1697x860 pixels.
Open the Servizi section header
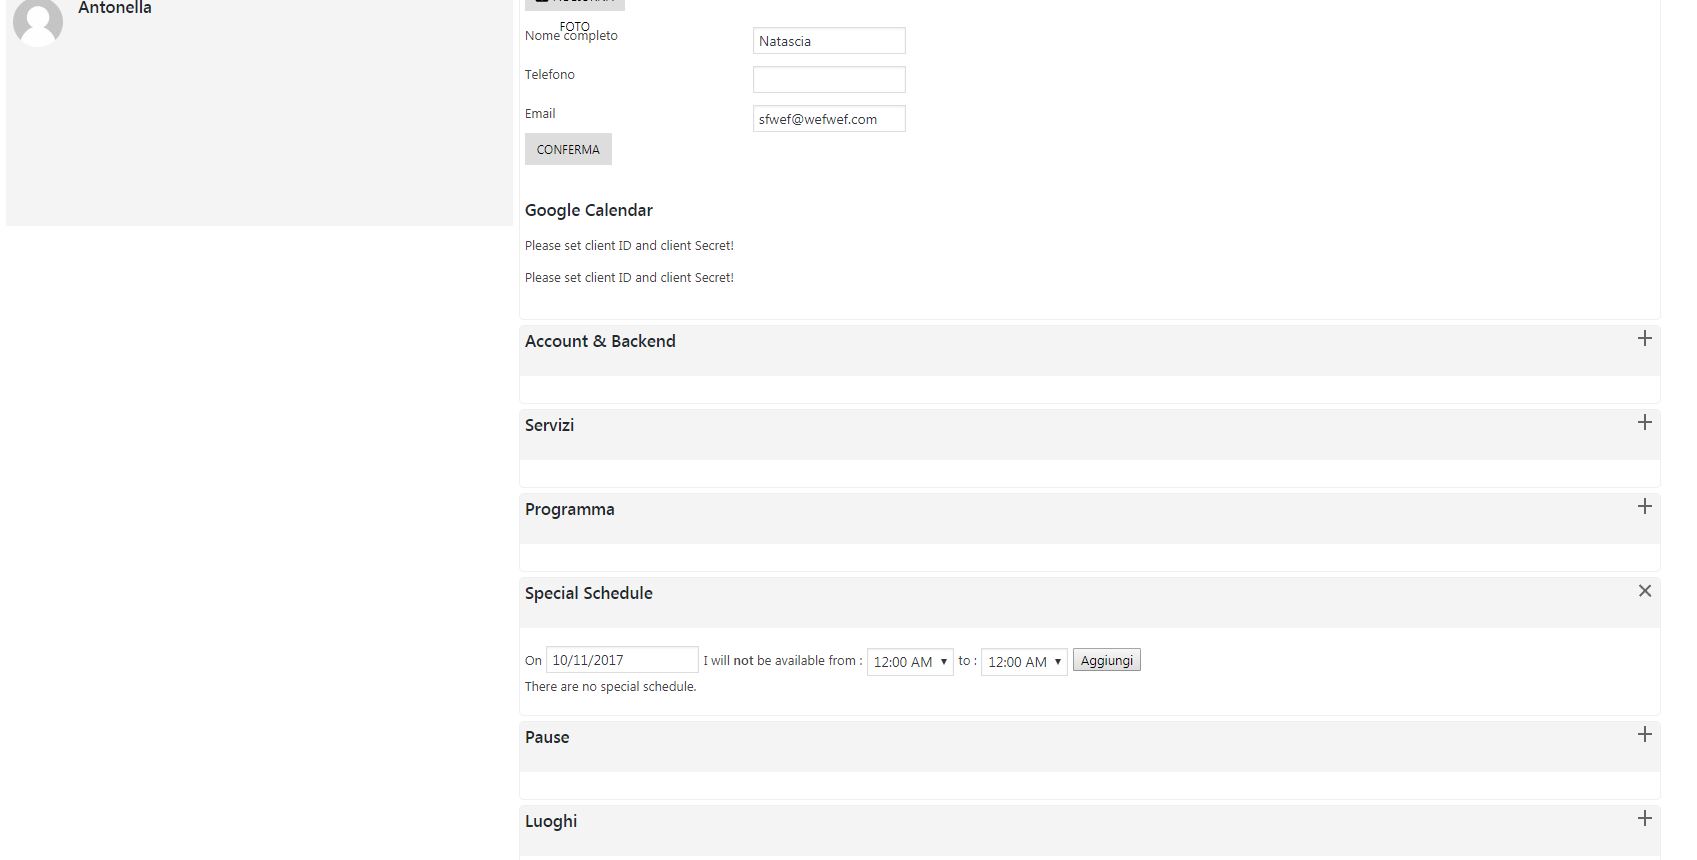[x=1090, y=434]
